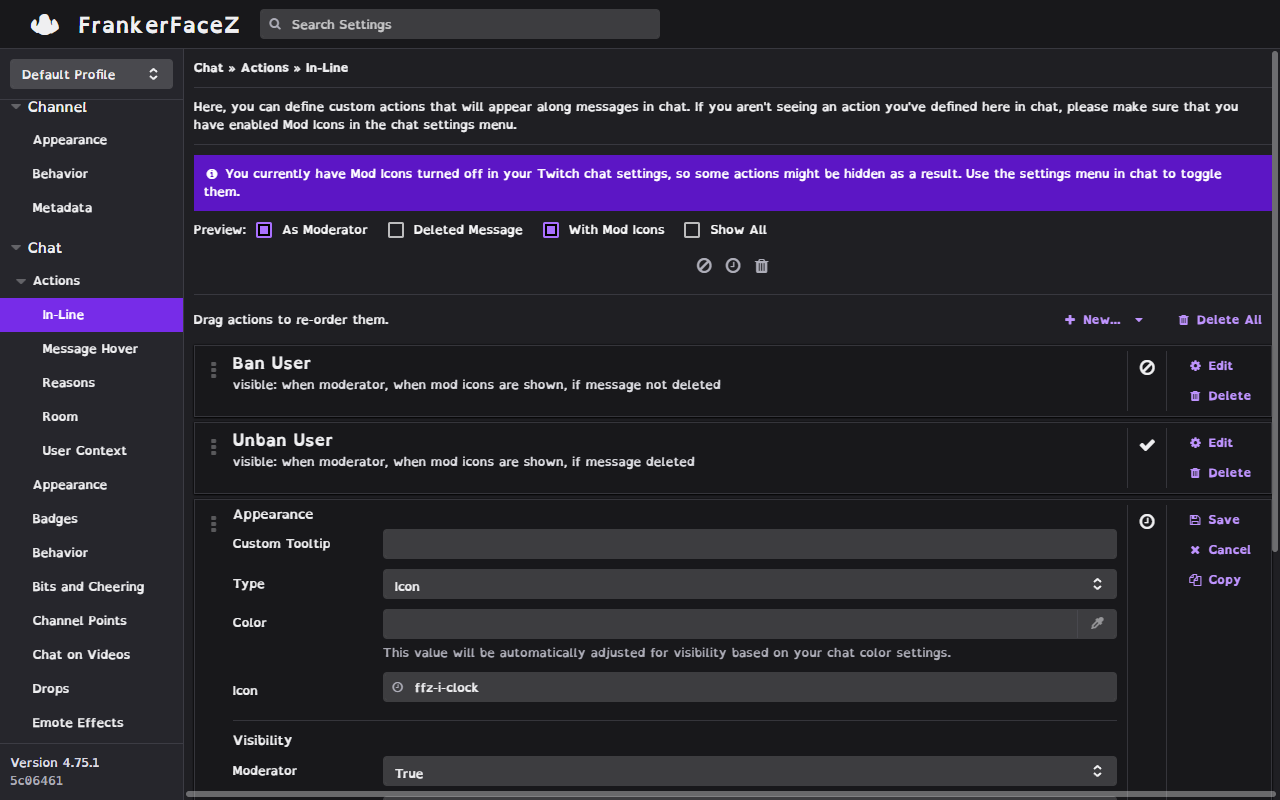
Task: Save the edited action
Action: click(x=1215, y=520)
